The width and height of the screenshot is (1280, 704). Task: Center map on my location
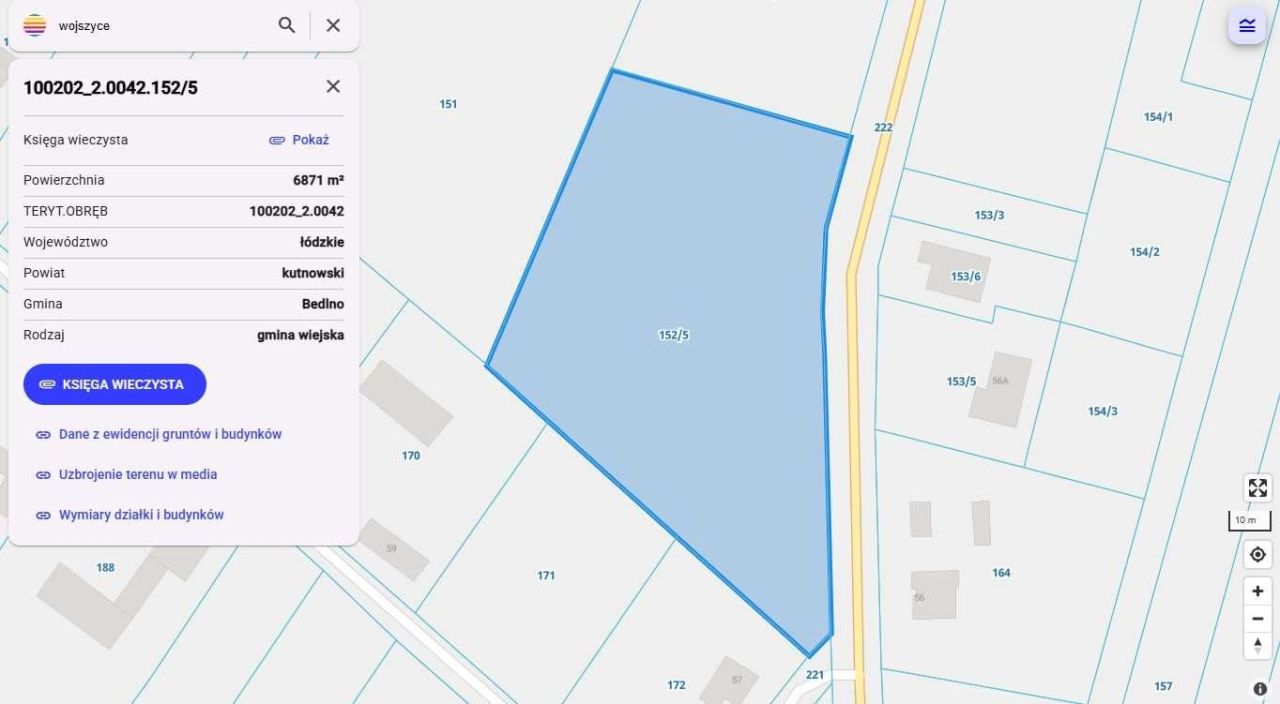click(x=1258, y=554)
